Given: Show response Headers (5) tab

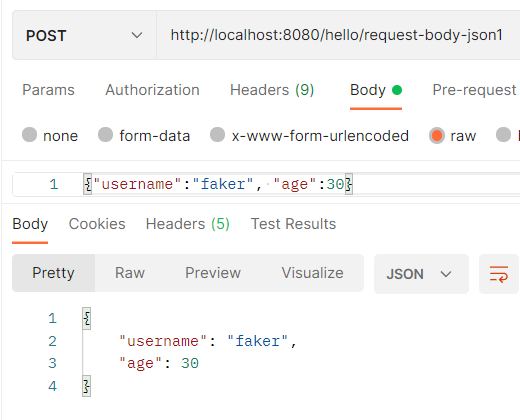Looking at the screenshot, I should tap(188, 224).
